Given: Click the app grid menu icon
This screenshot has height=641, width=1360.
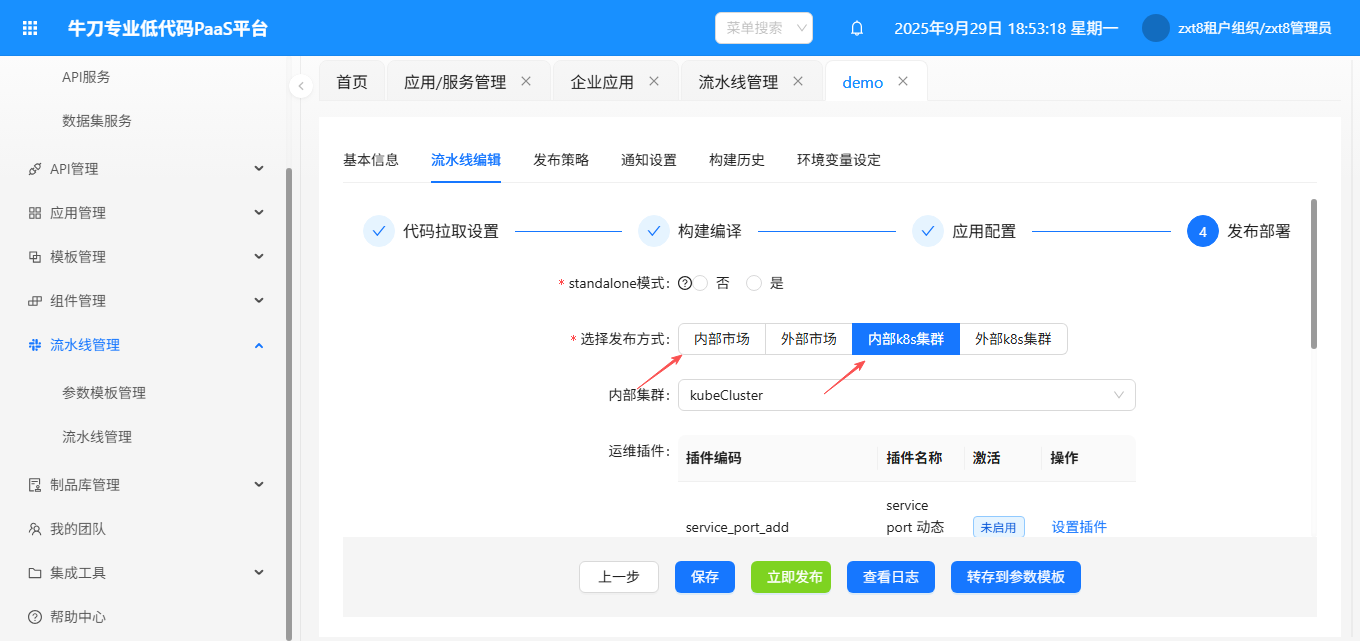Looking at the screenshot, I should [x=30, y=28].
